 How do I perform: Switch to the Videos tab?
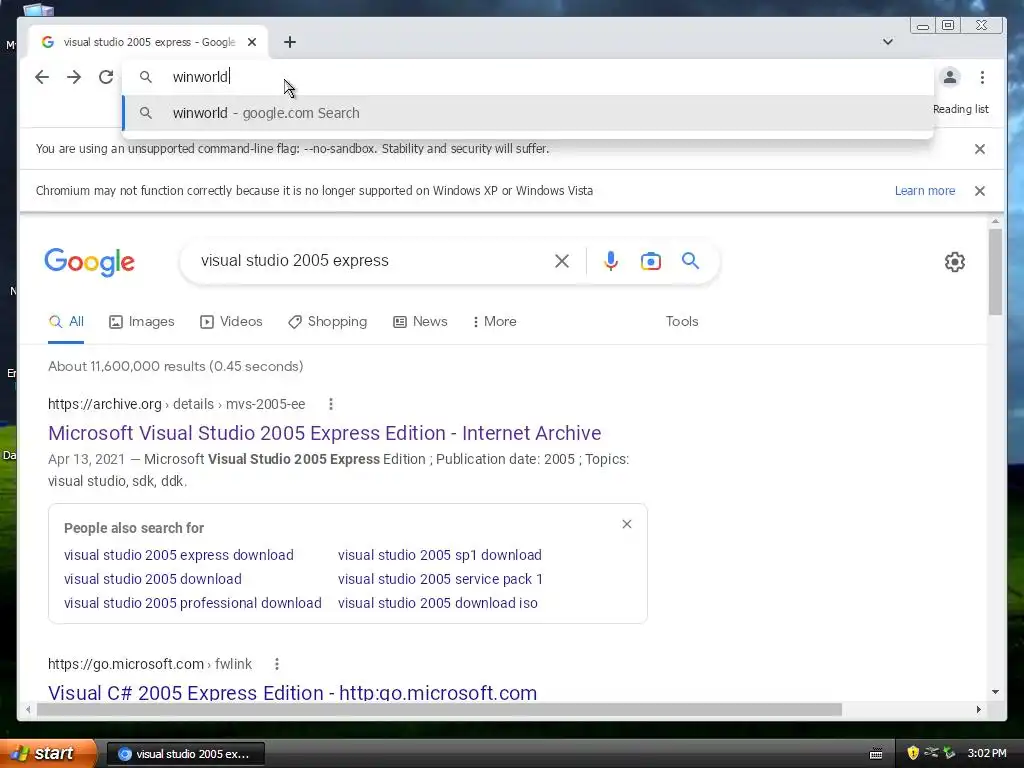[231, 321]
